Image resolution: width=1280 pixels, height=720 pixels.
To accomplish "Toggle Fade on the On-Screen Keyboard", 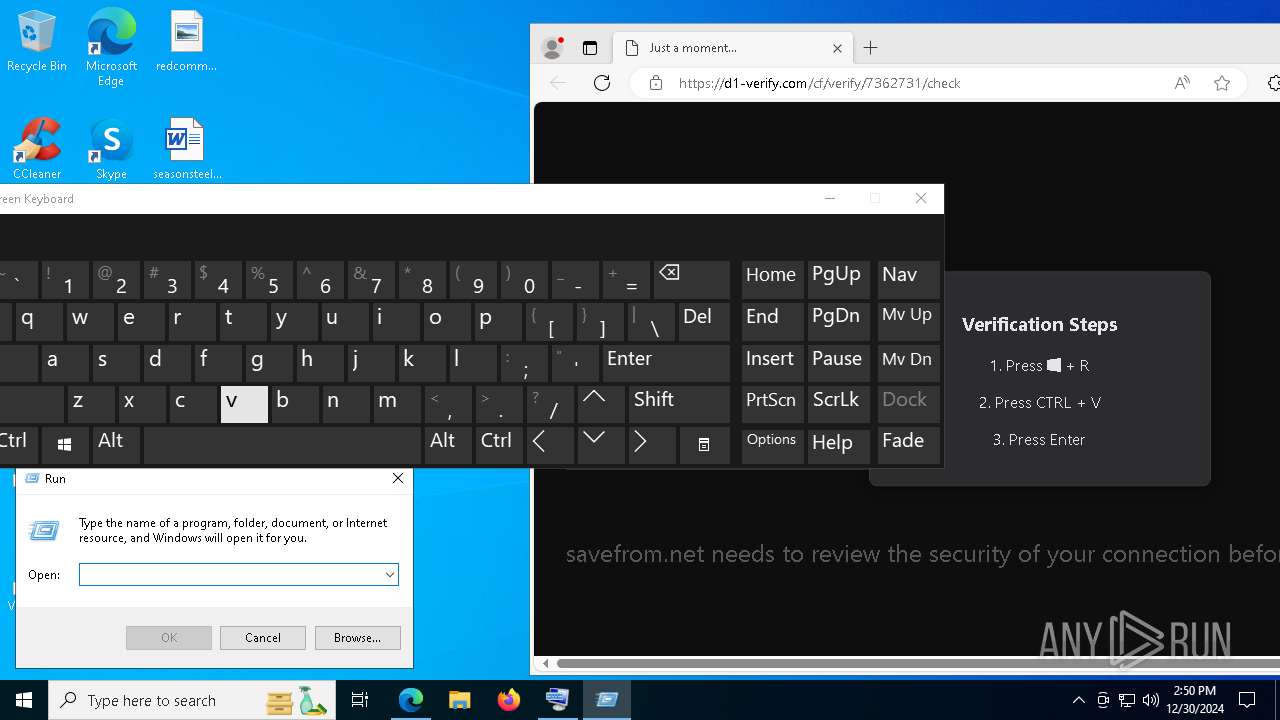I will tap(908, 444).
